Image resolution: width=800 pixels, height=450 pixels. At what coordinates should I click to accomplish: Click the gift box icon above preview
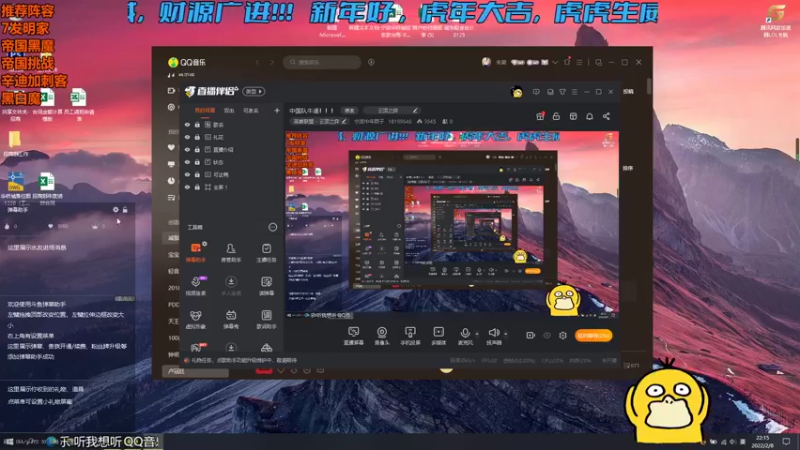(540, 116)
